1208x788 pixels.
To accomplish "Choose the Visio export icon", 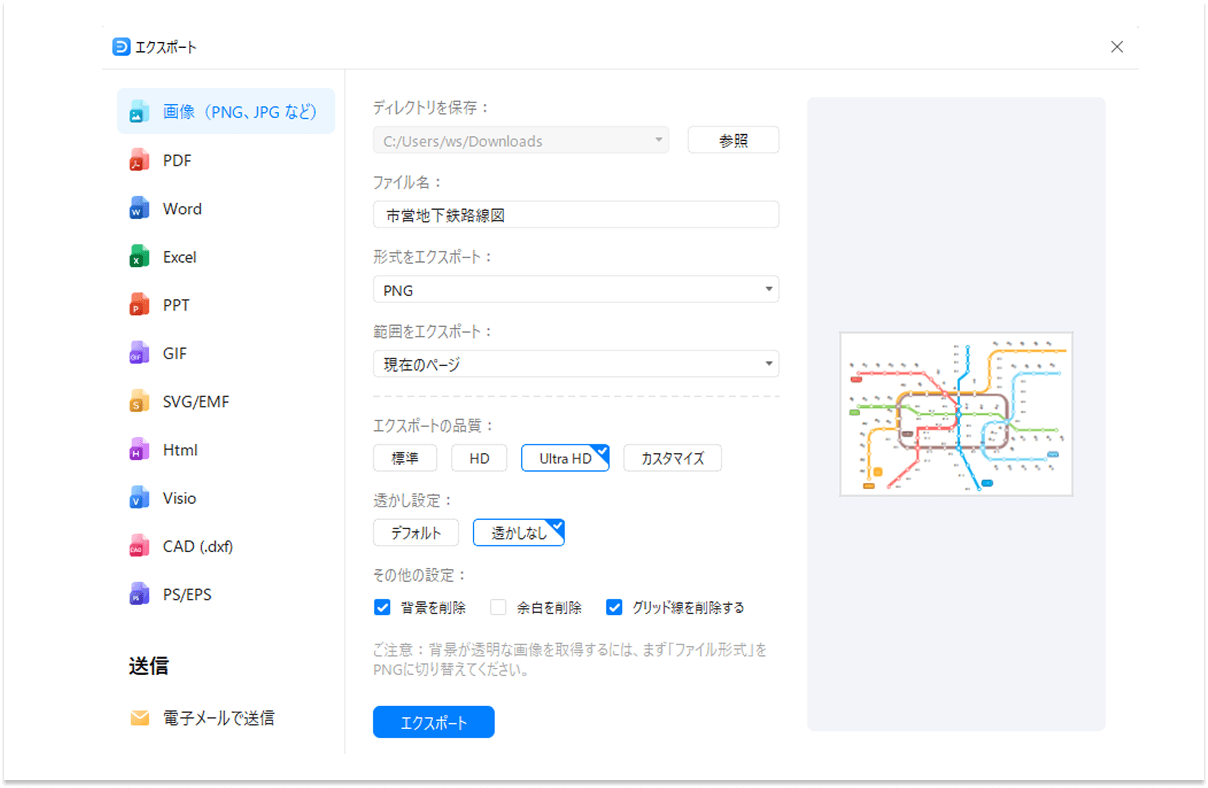I will coord(139,498).
